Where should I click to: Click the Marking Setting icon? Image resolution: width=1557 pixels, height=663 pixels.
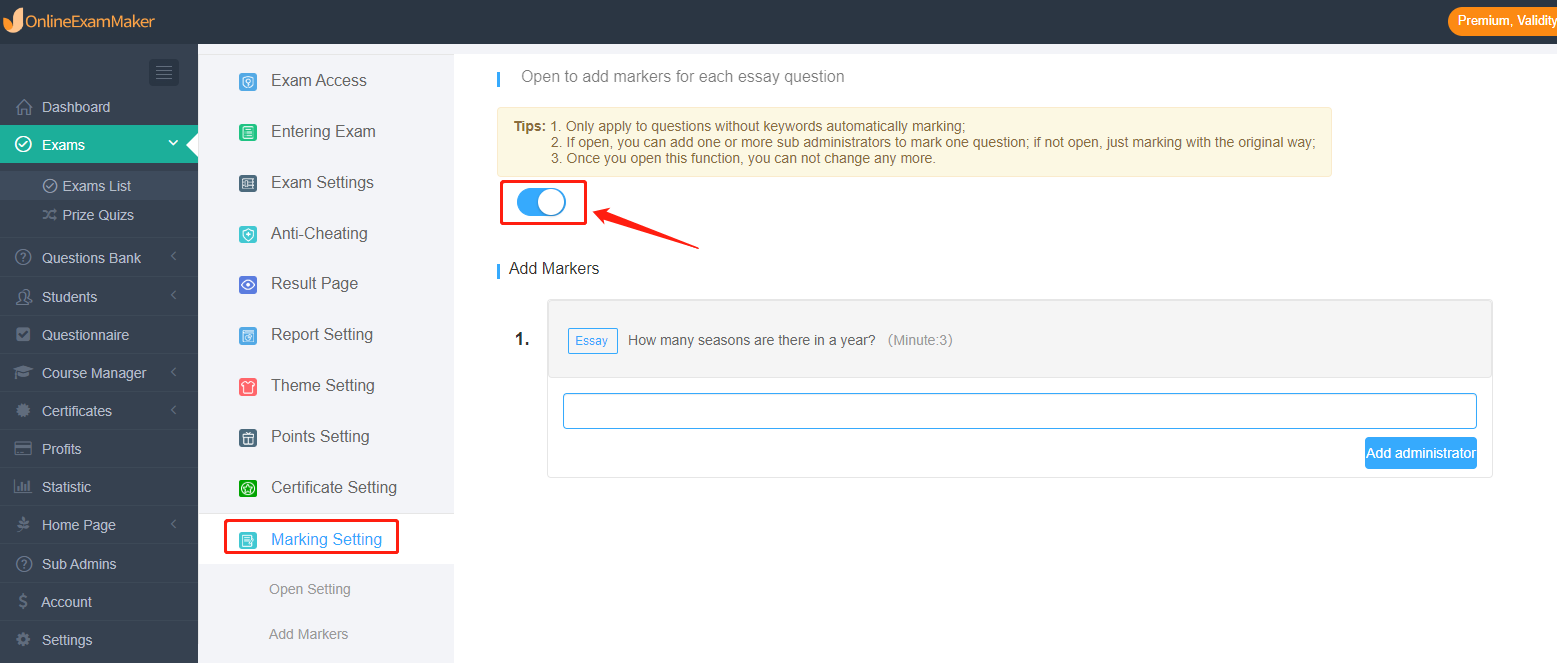[x=248, y=540]
